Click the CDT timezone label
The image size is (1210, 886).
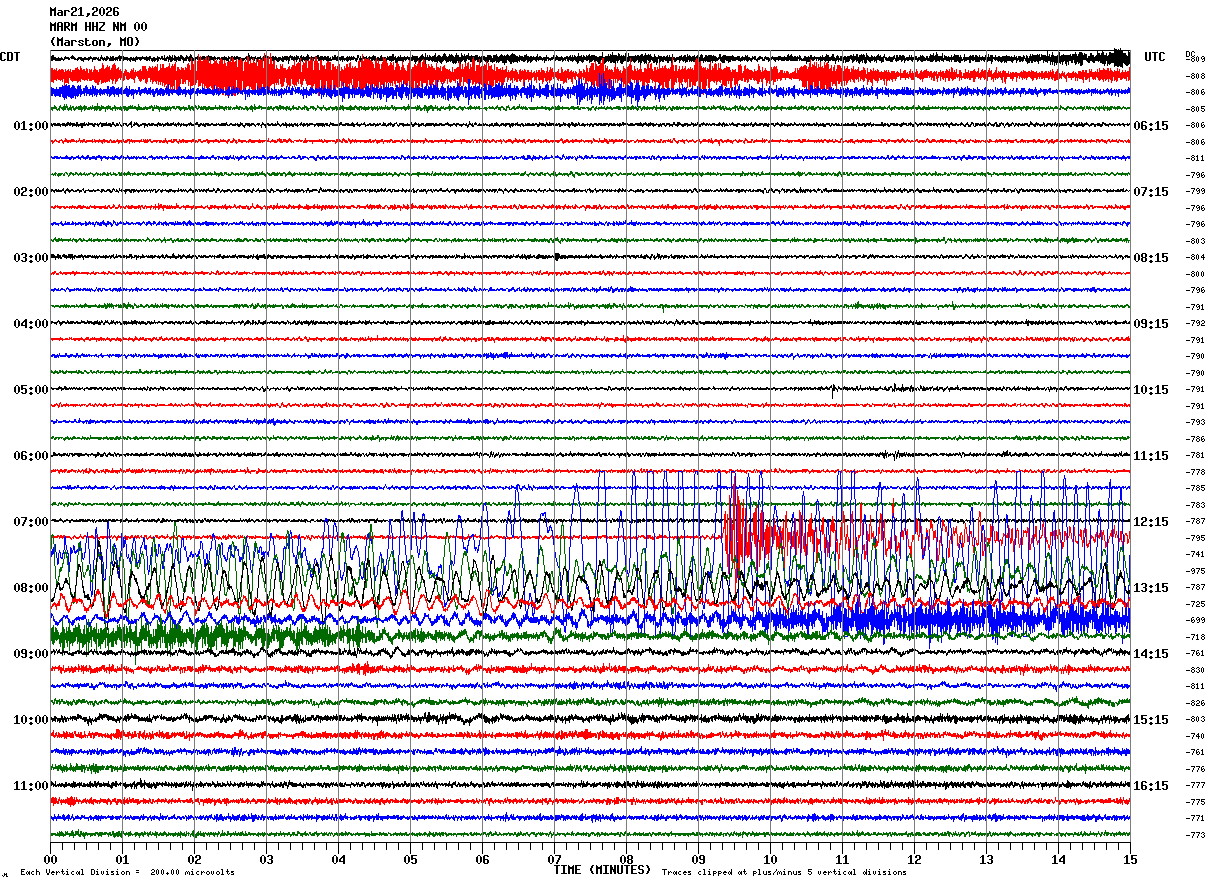pos(10,57)
